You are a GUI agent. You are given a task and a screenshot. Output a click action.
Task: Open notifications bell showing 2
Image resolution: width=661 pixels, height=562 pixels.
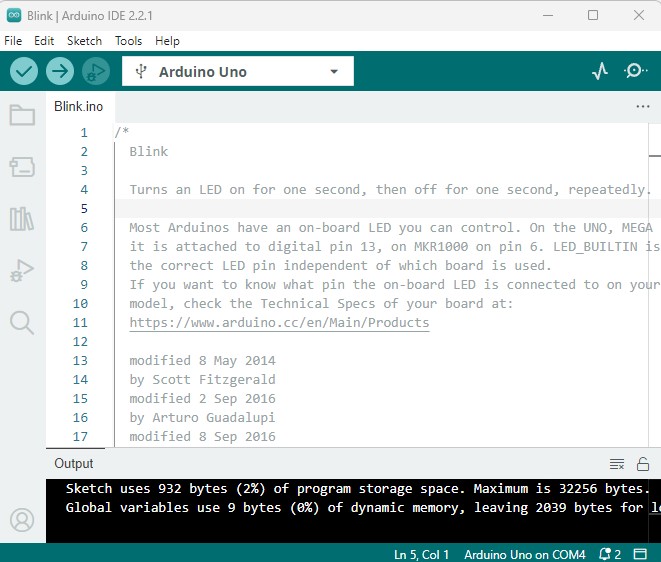[x=610, y=554]
